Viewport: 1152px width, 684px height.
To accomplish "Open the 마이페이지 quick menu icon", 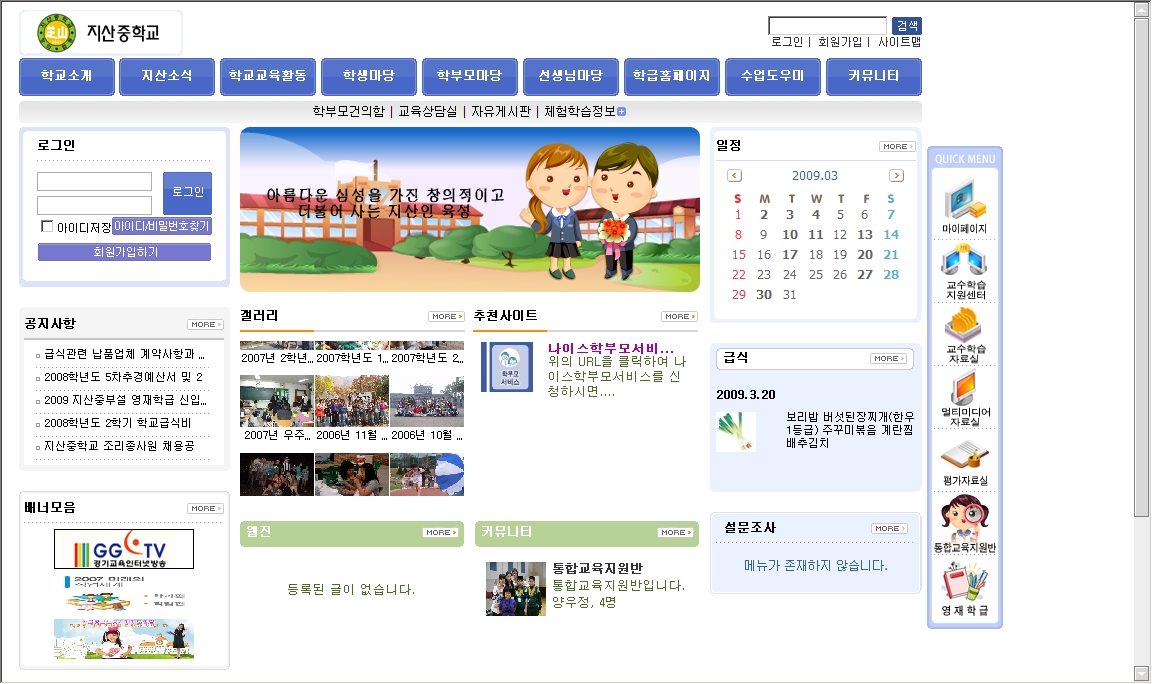I will 964,203.
